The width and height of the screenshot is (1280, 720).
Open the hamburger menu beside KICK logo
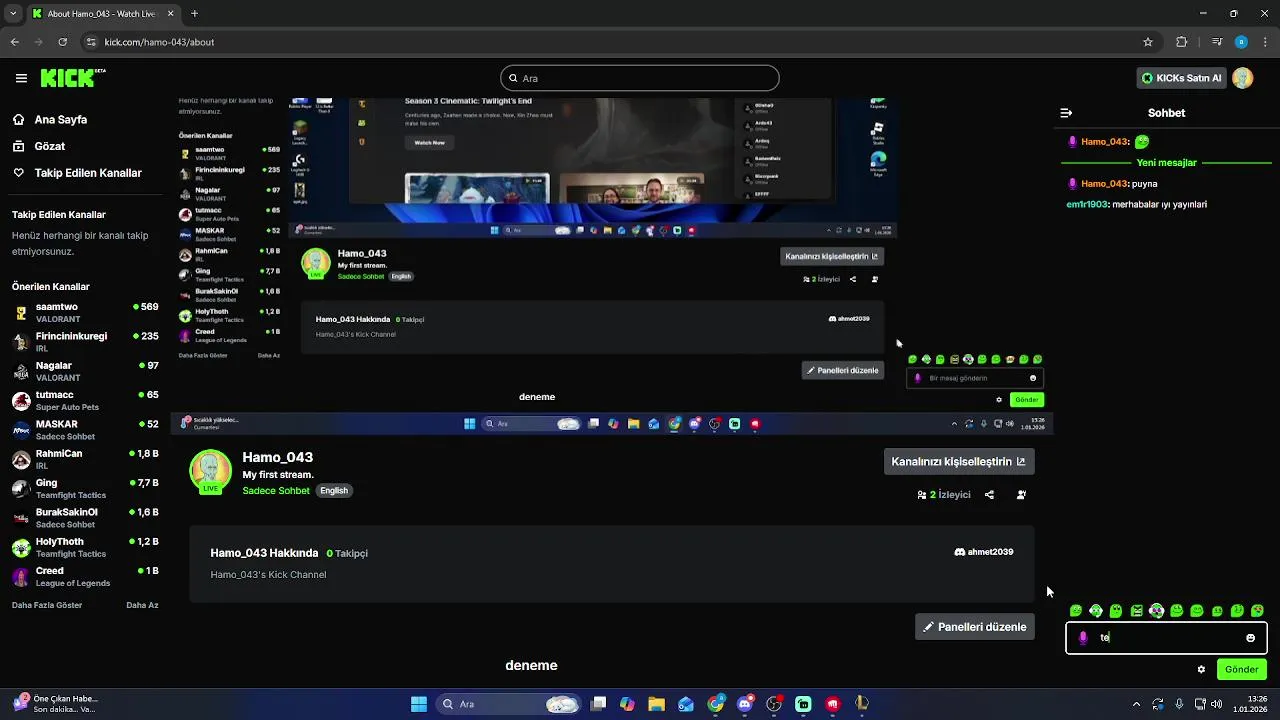pyautogui.click(x=21, y=78)
